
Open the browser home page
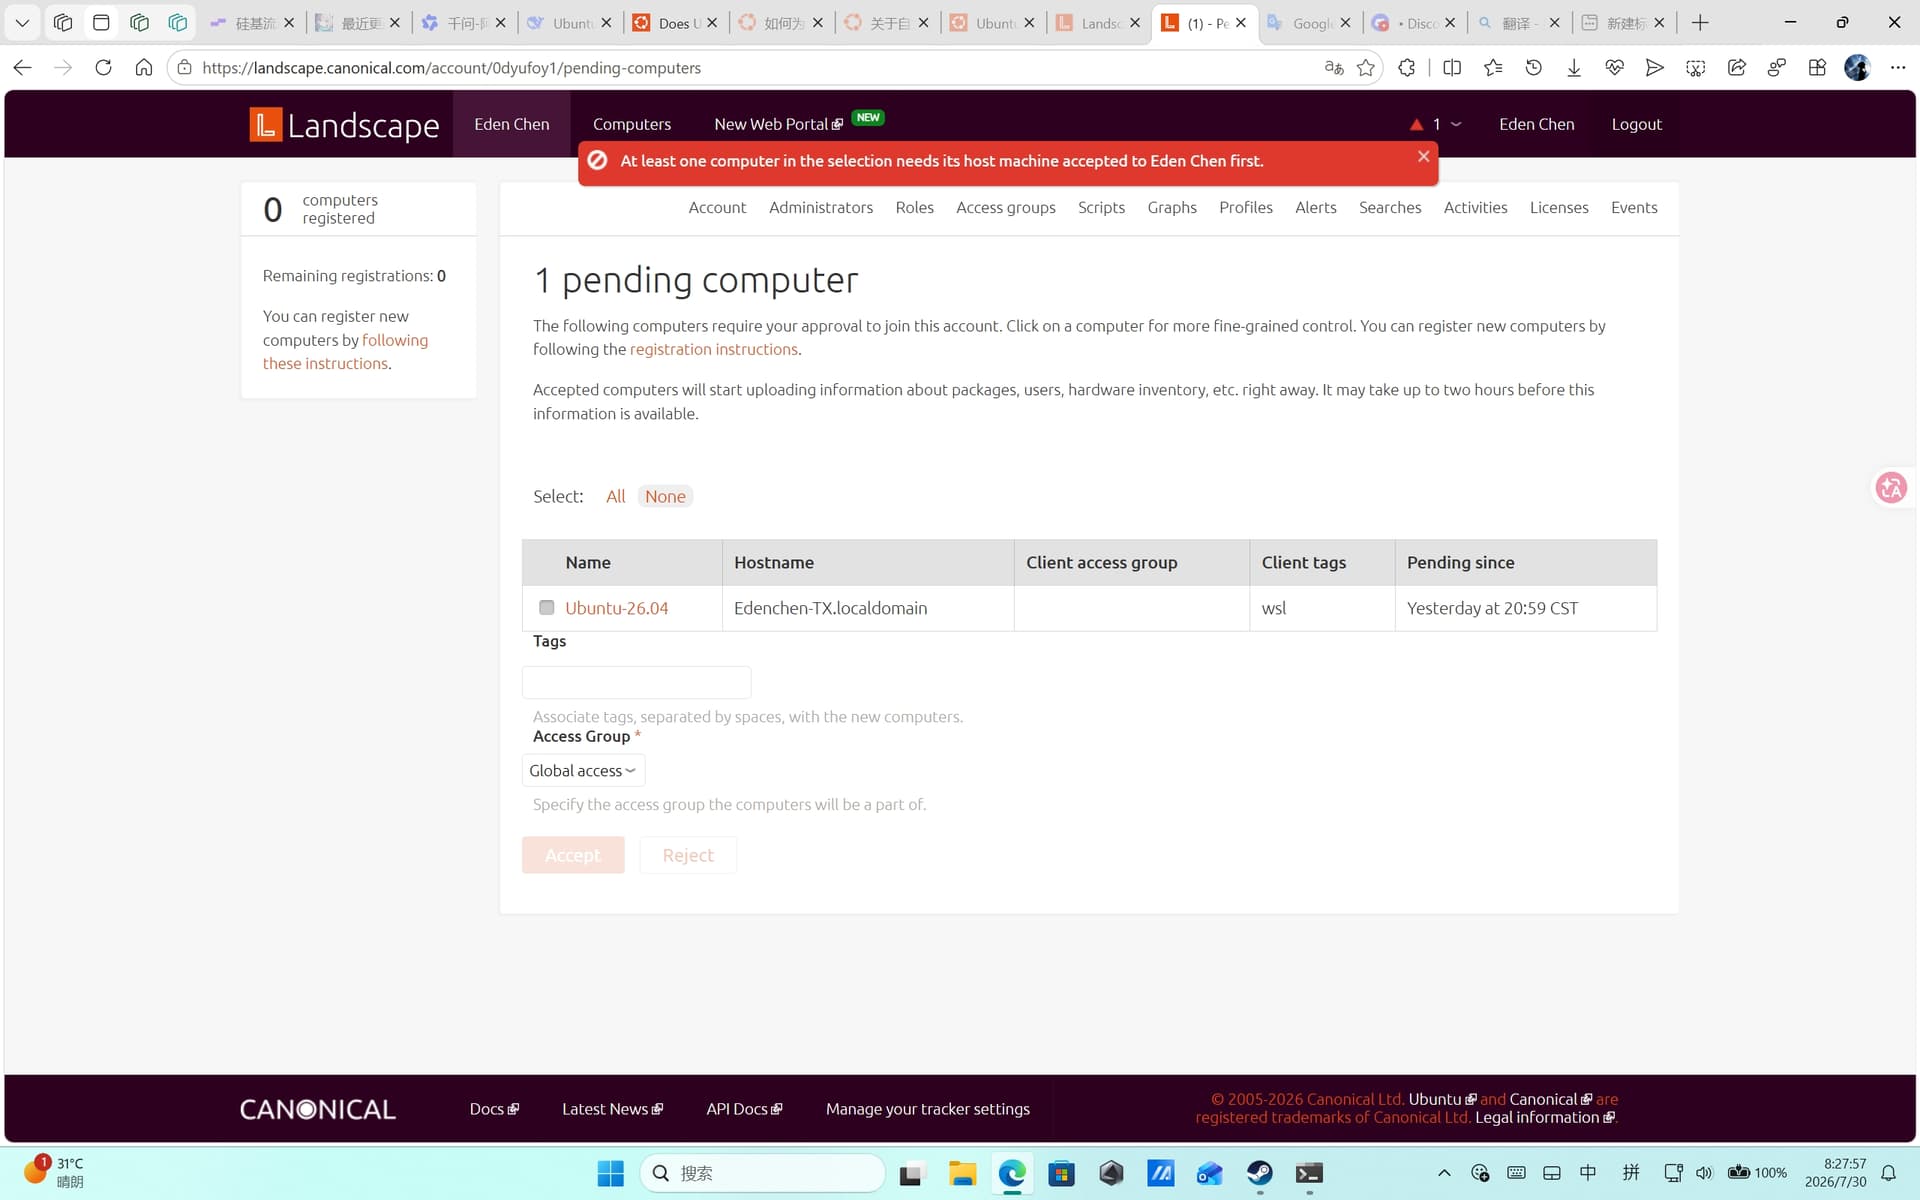tap(144, 68)
